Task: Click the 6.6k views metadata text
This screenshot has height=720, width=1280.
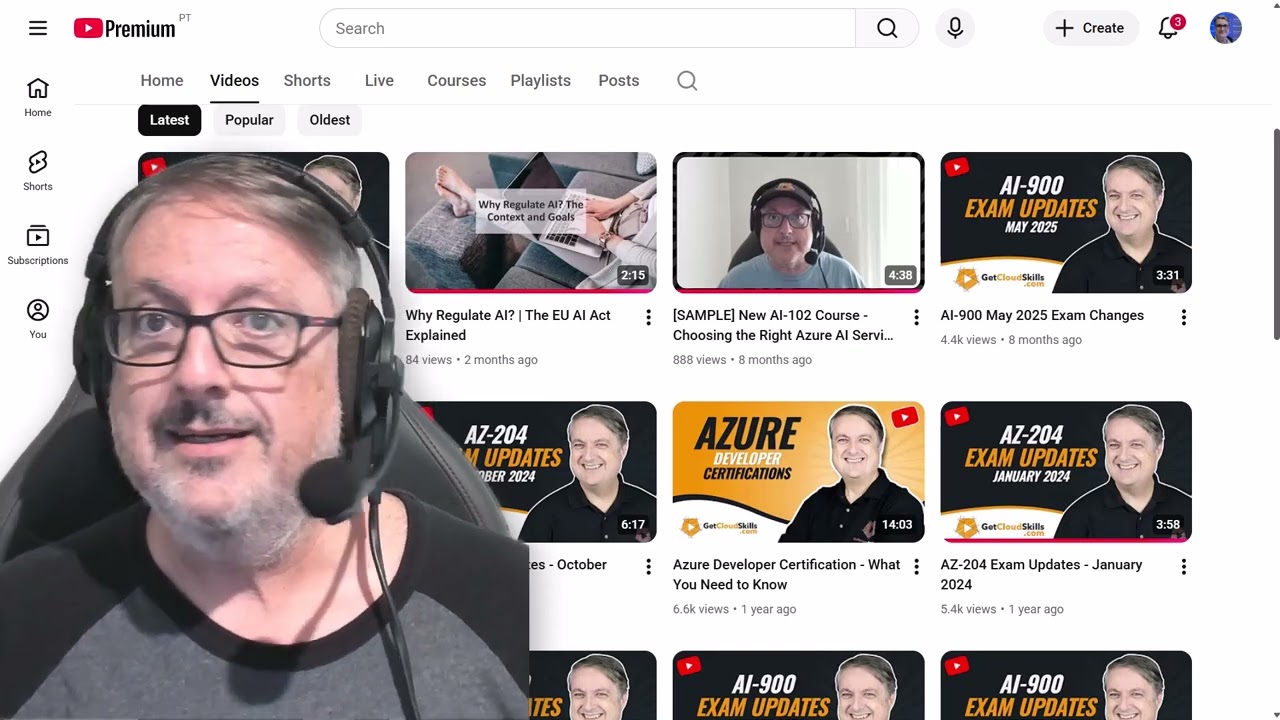Action: coord(700,609)
